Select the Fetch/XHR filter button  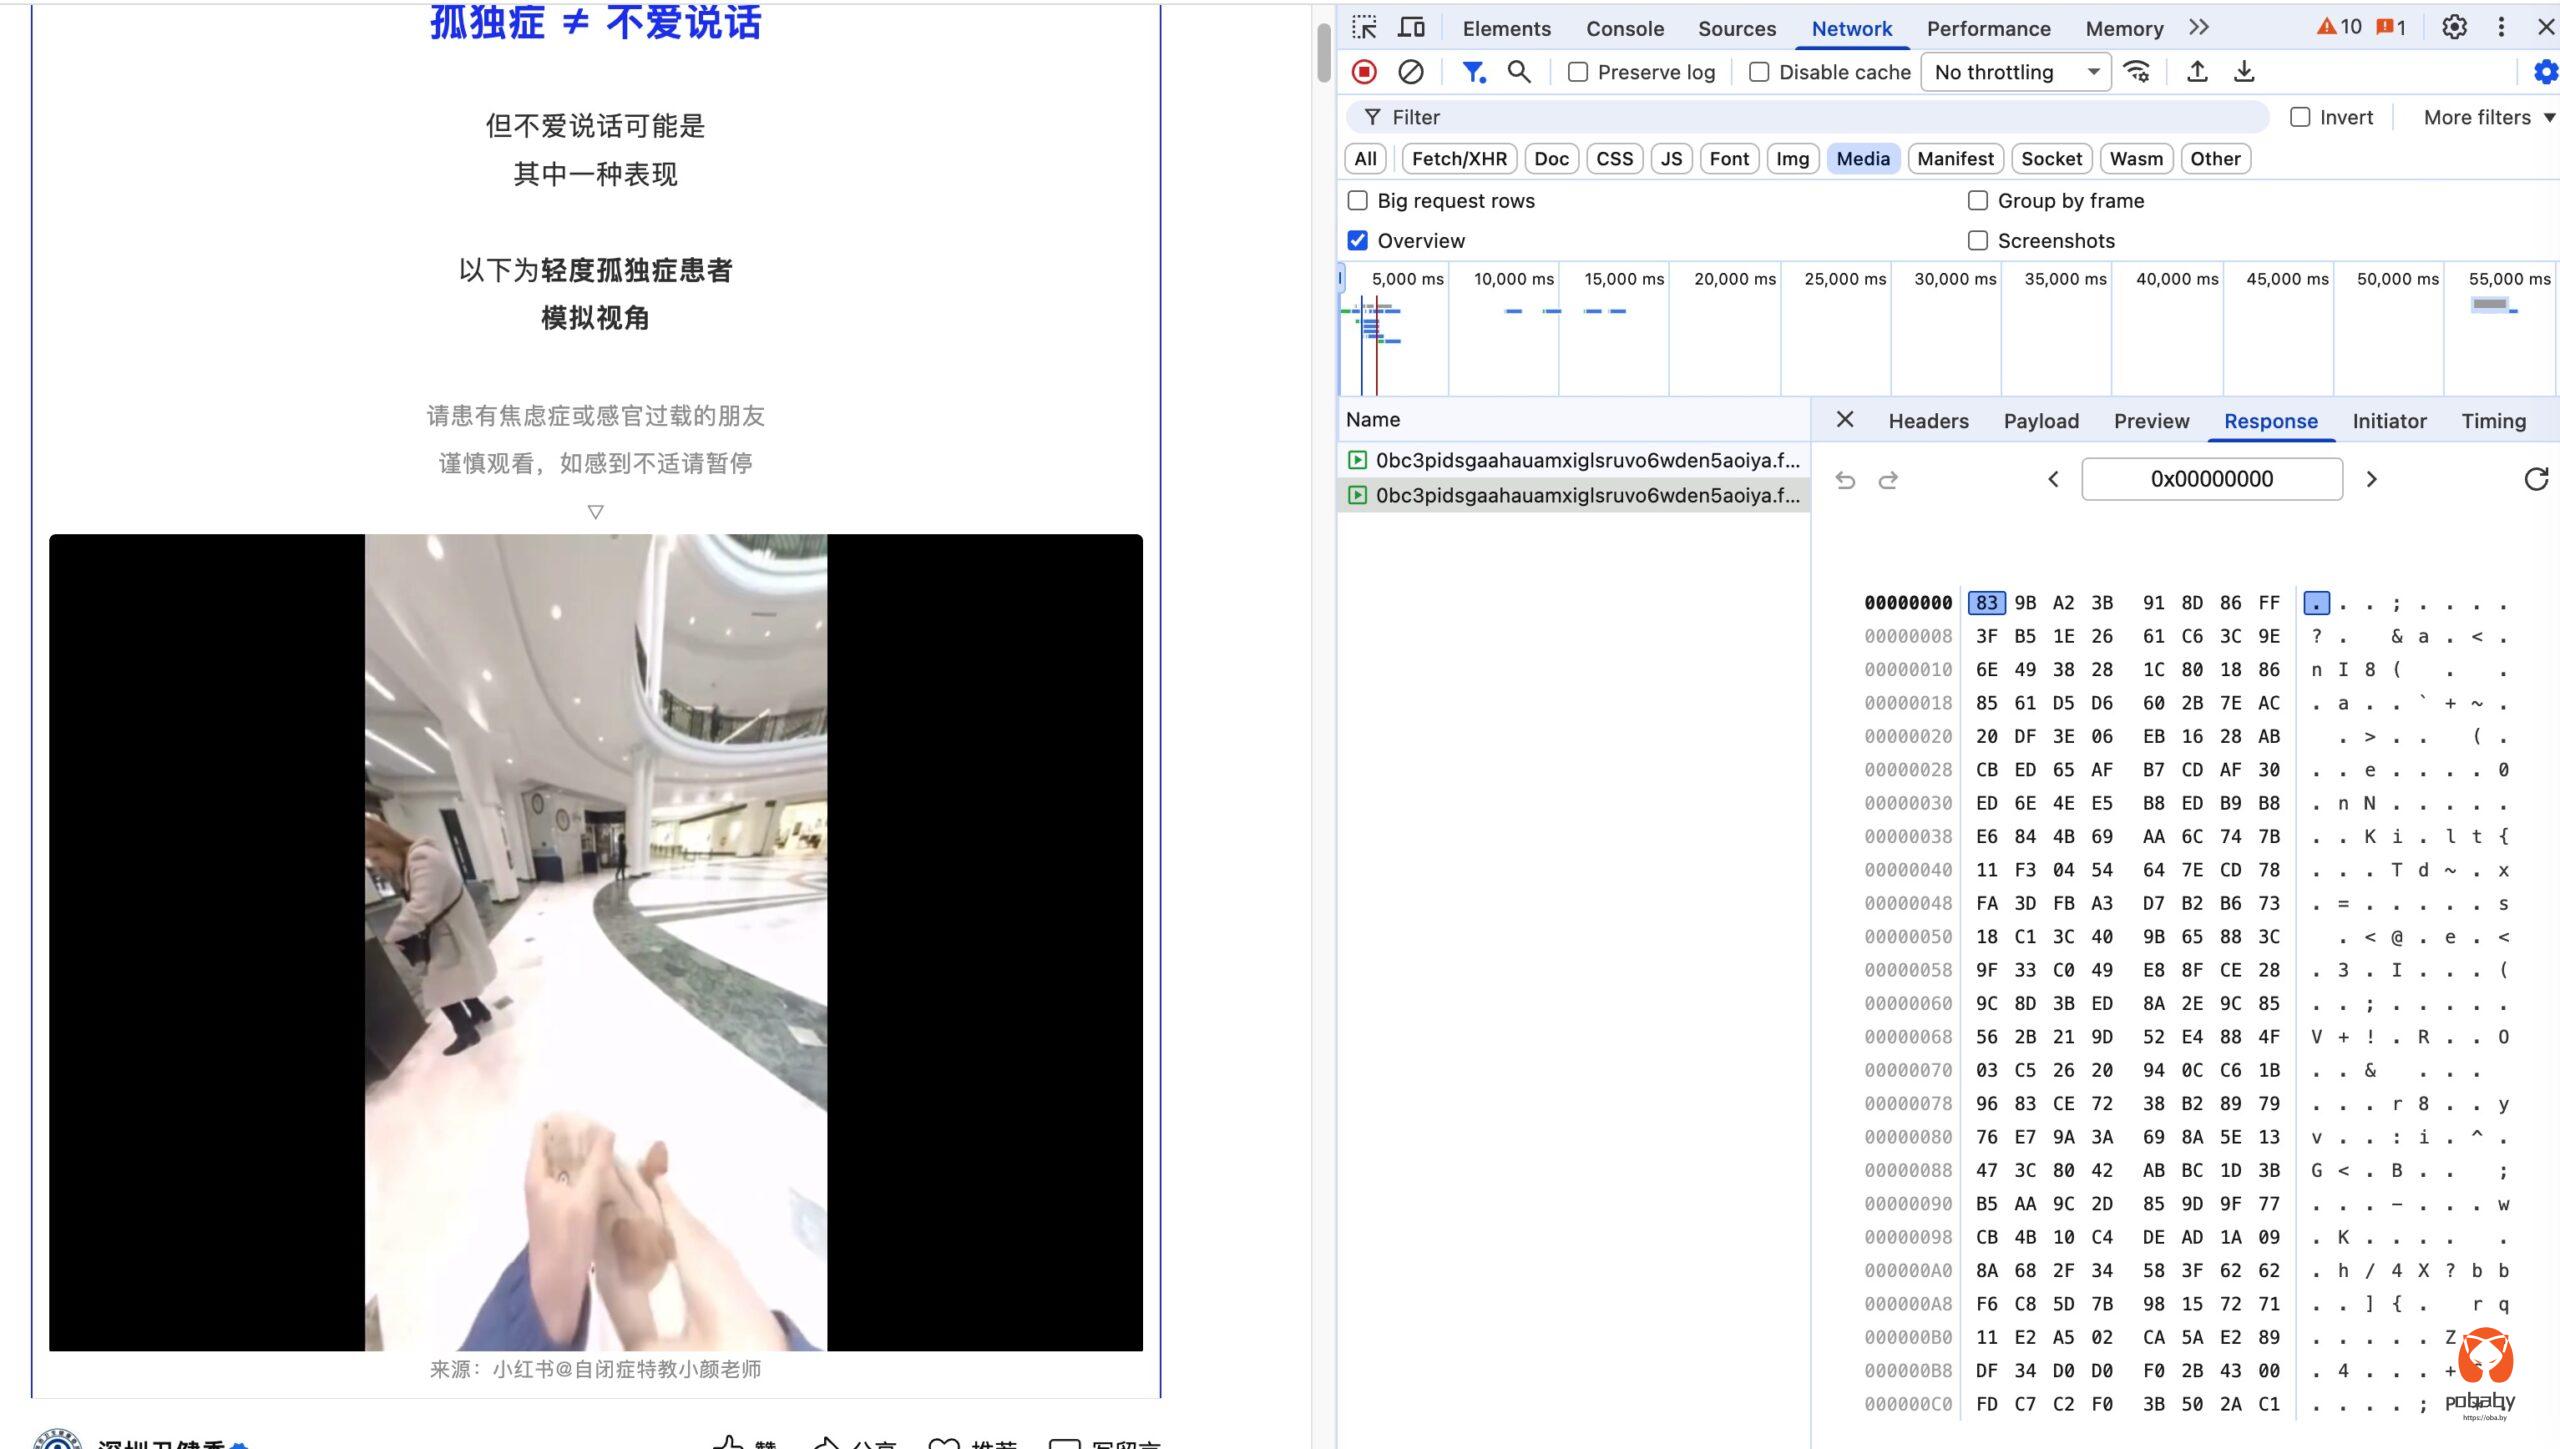(x=1459, y=158)
